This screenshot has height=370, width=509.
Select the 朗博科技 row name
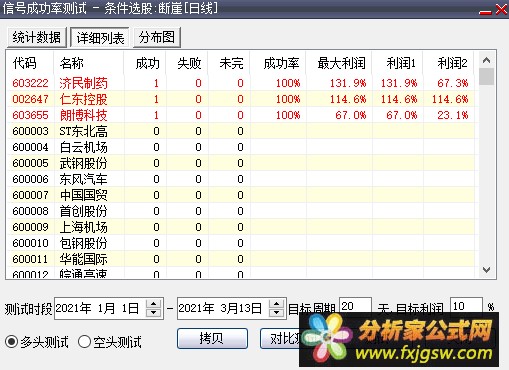coord(83,115)
